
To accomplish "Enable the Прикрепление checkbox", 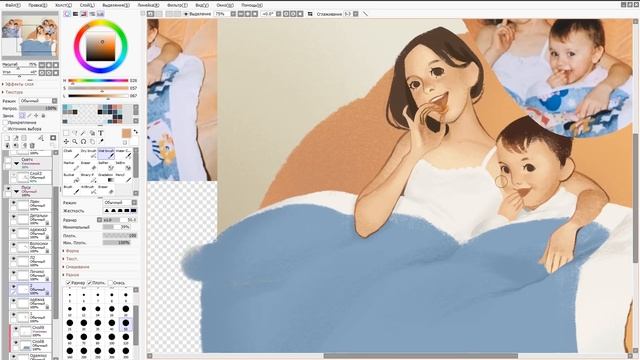I will pos(5,122).
